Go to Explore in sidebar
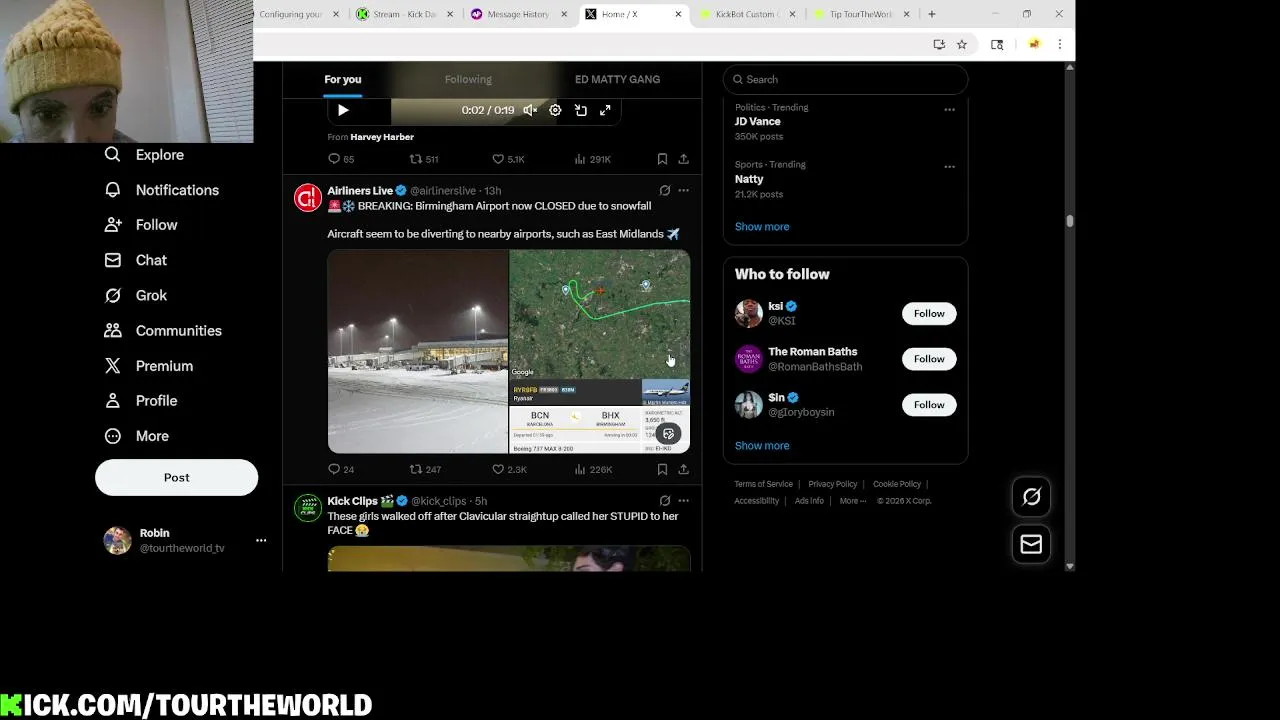Viewport: 1280px width, 720px height. pos(145,155)
